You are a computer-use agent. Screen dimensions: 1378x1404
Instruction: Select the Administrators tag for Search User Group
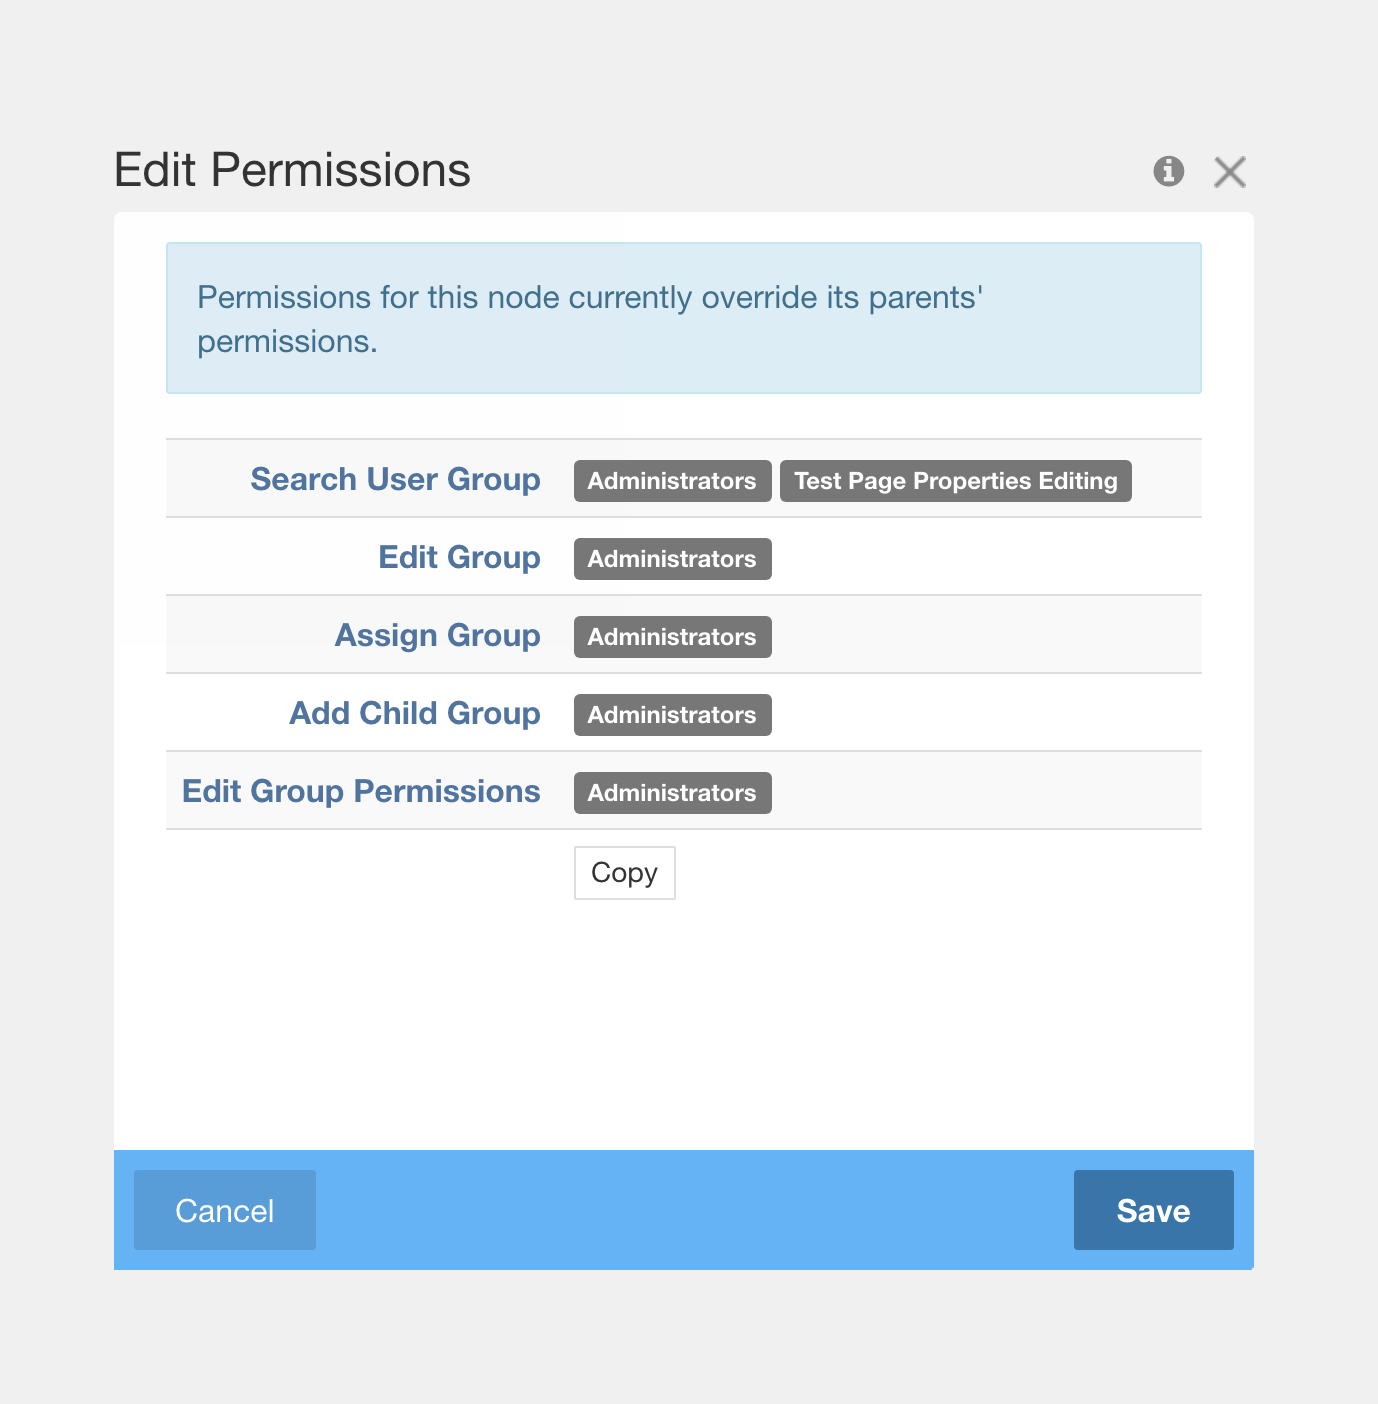click(x=672, y=481)
